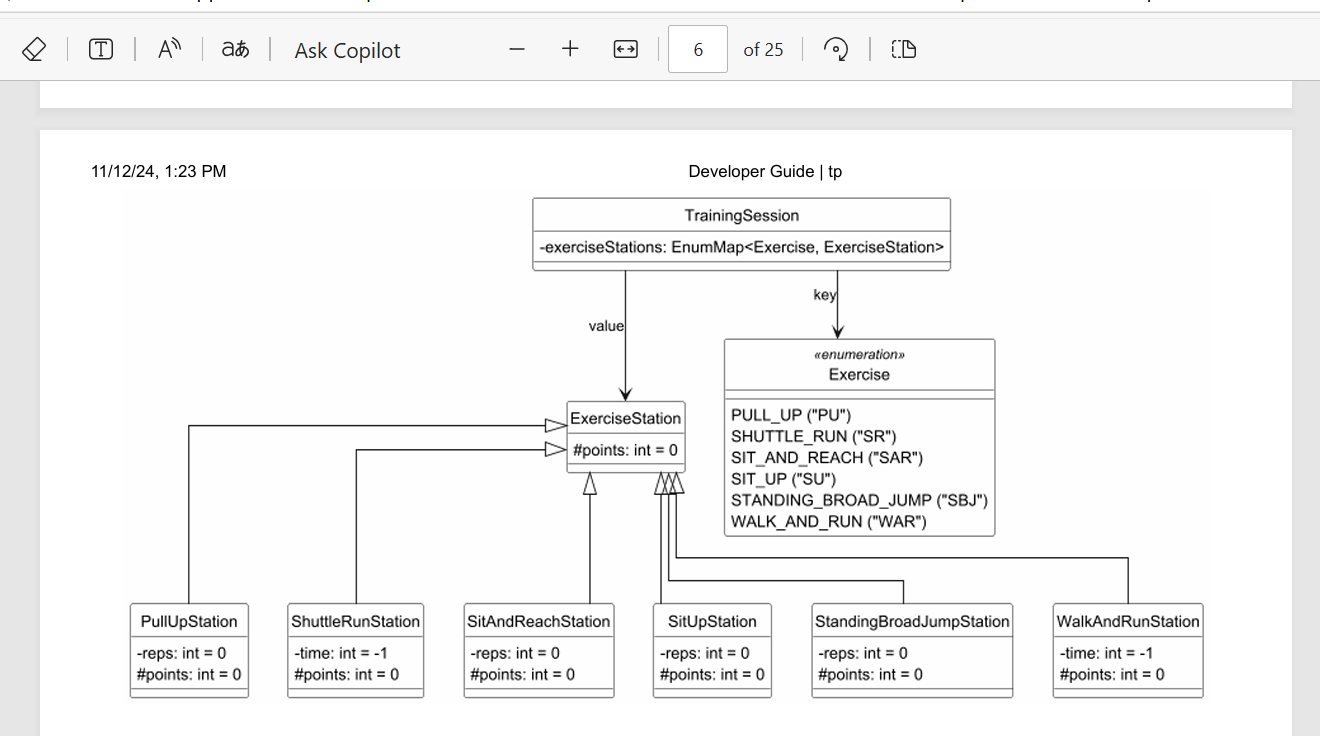Click WALK_AND_RUN ("WAR") enum value
The image size is (1320, 736).
point(829,522)
